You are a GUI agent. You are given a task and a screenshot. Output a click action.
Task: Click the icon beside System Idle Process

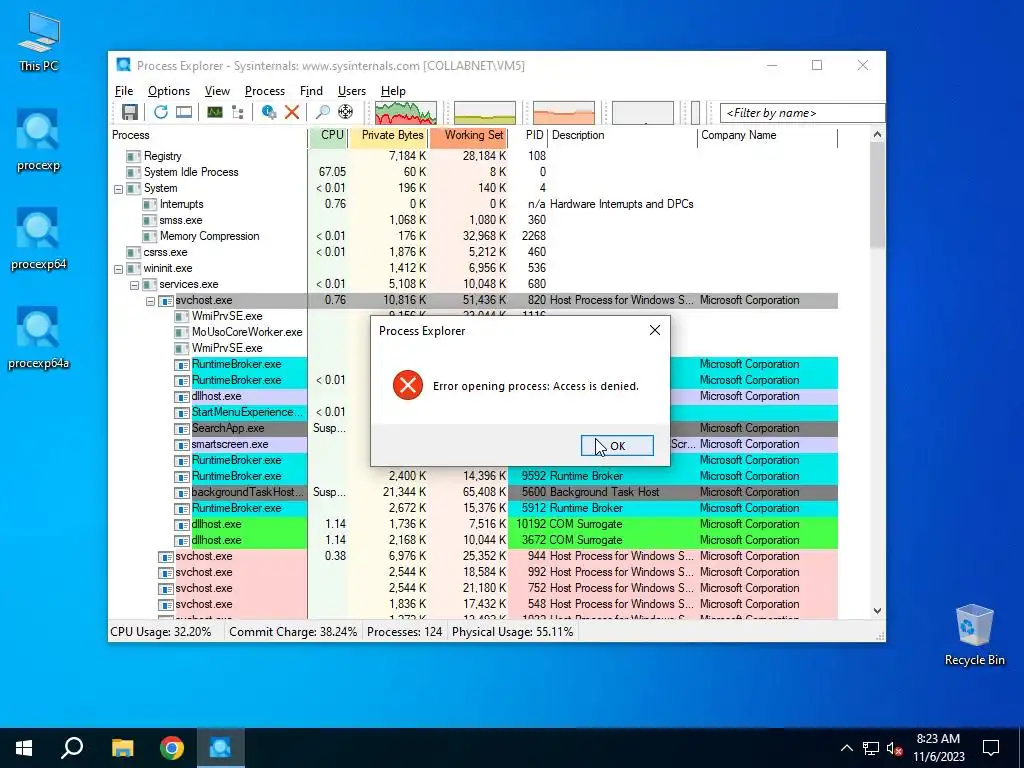click(133, 172)
